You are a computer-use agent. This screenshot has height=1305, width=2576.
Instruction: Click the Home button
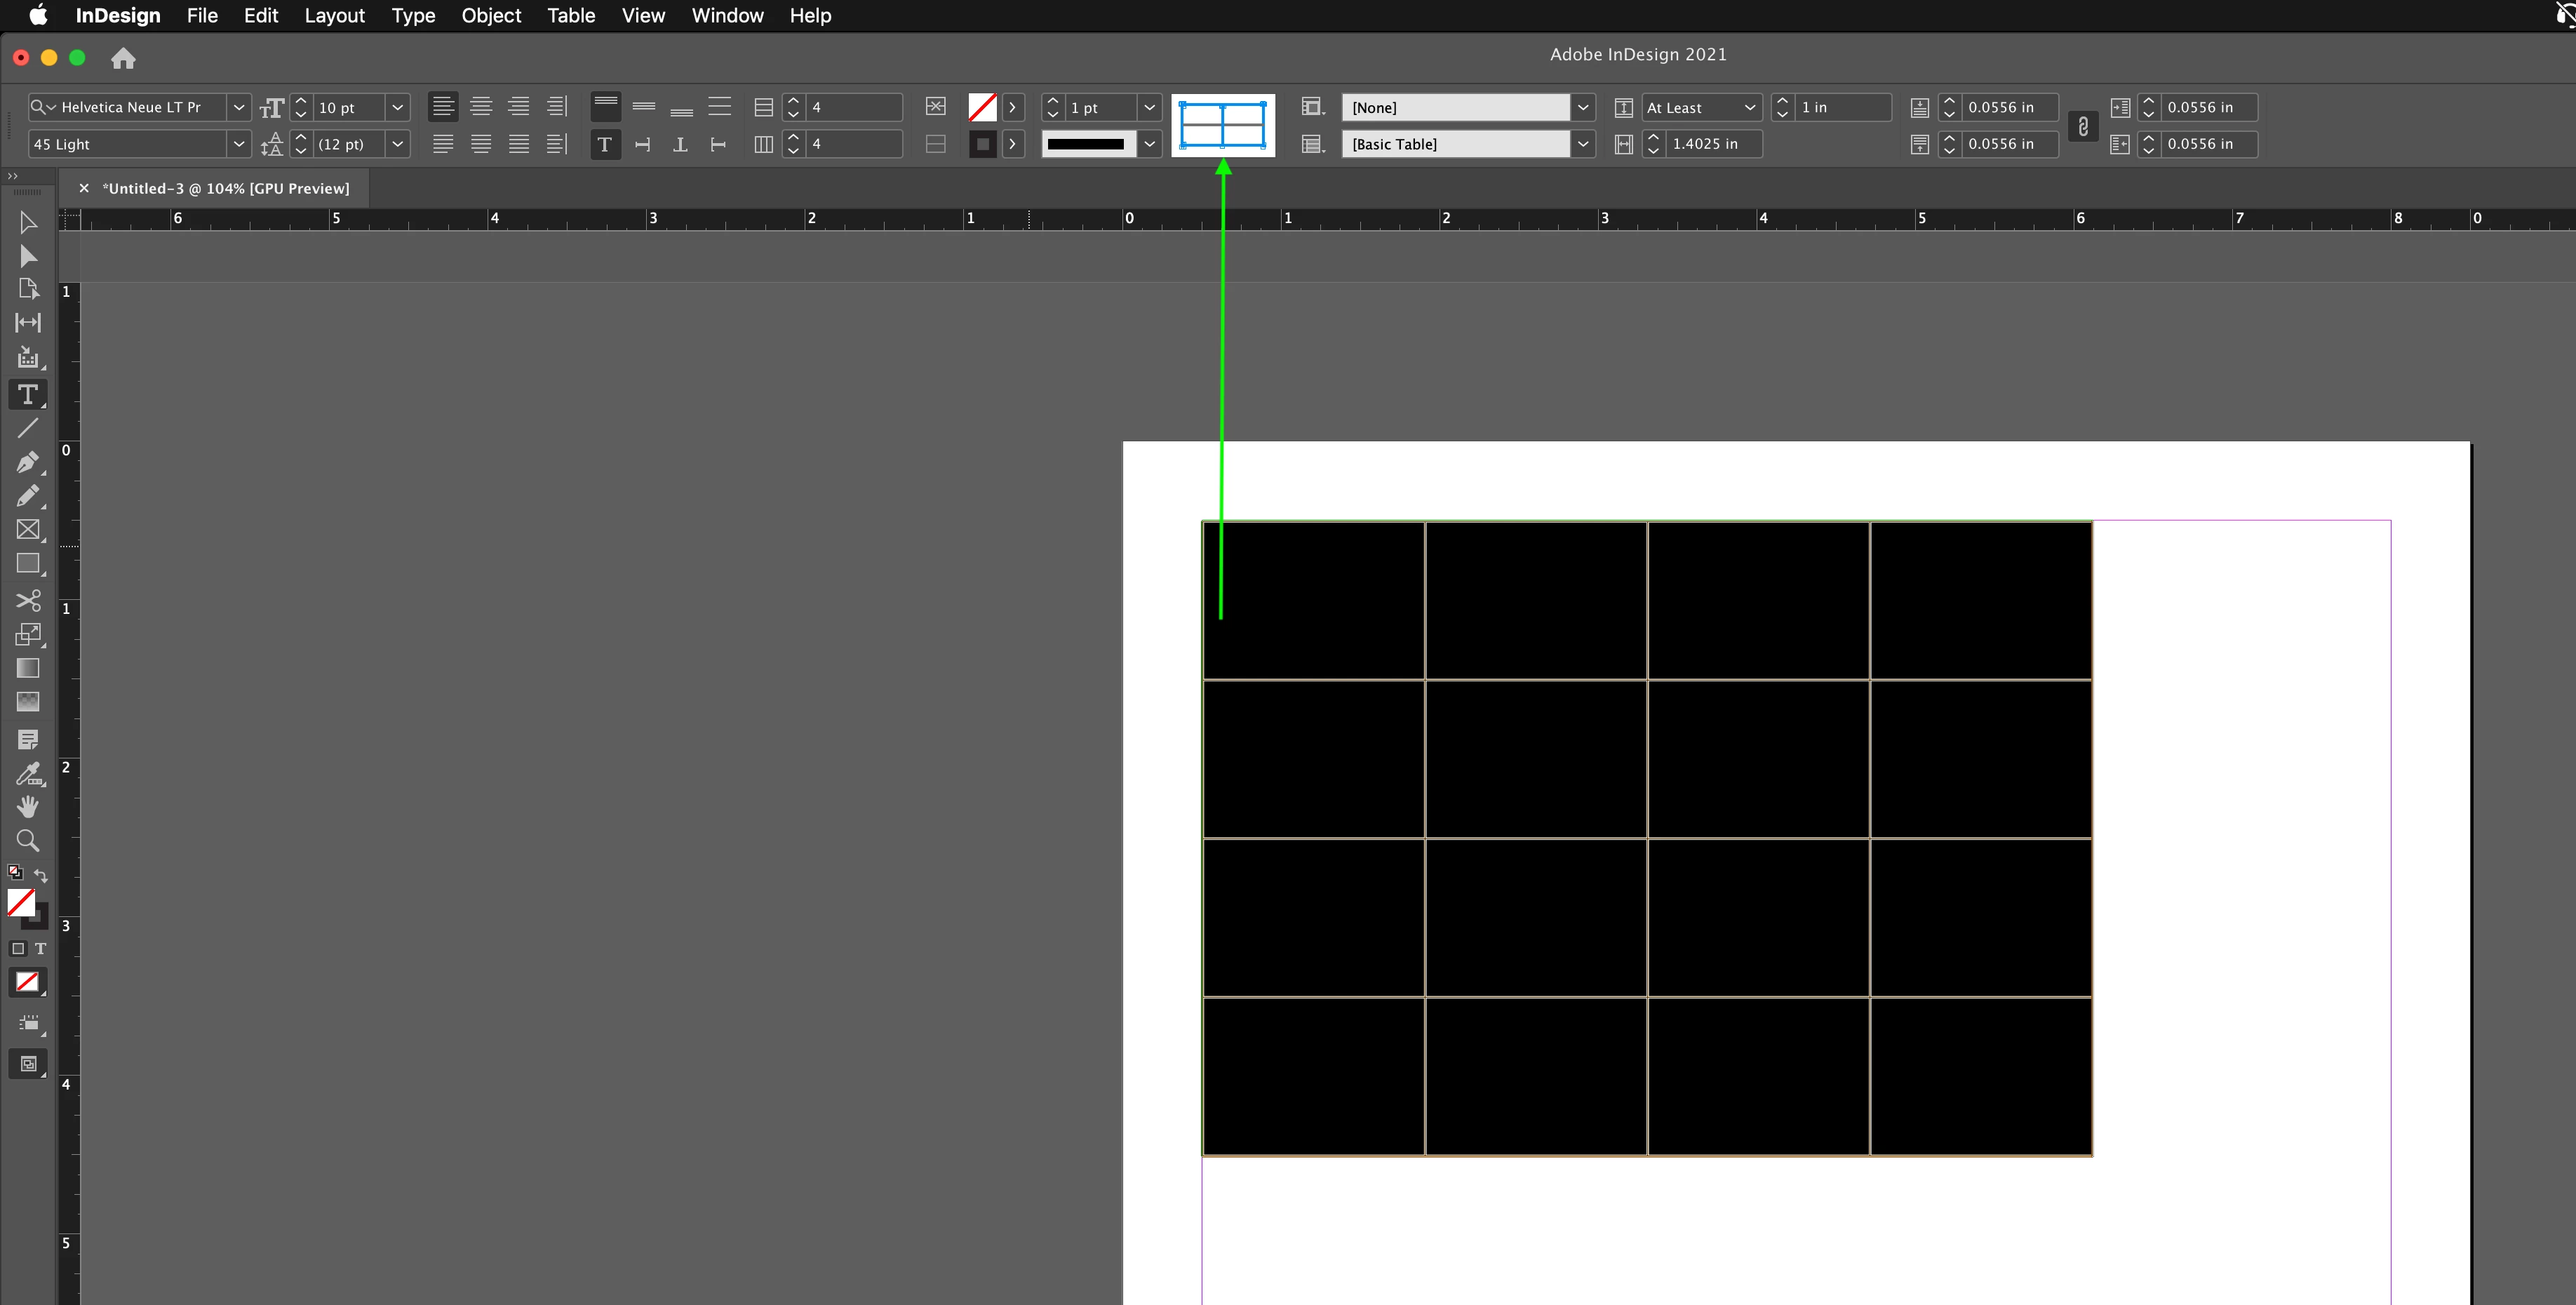[123, 58]
